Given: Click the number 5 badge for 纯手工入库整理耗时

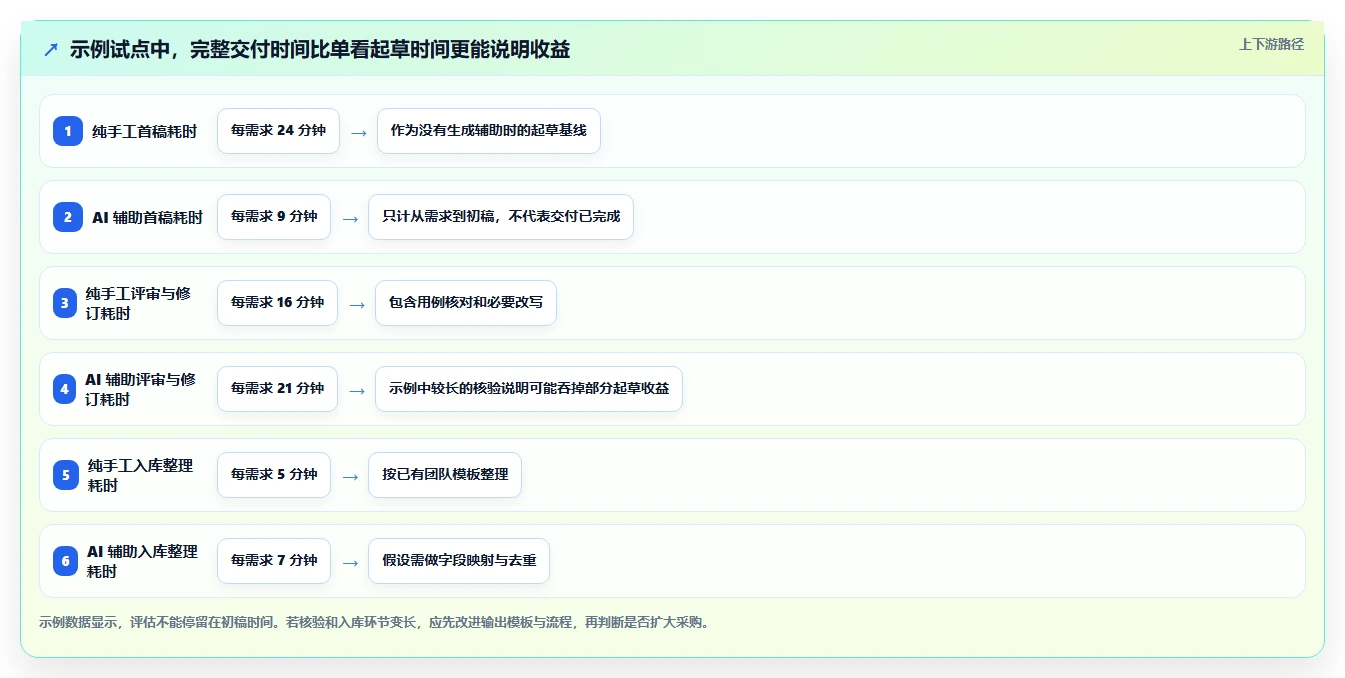Looking at the screenshot, I should click(x=66, y=475).
